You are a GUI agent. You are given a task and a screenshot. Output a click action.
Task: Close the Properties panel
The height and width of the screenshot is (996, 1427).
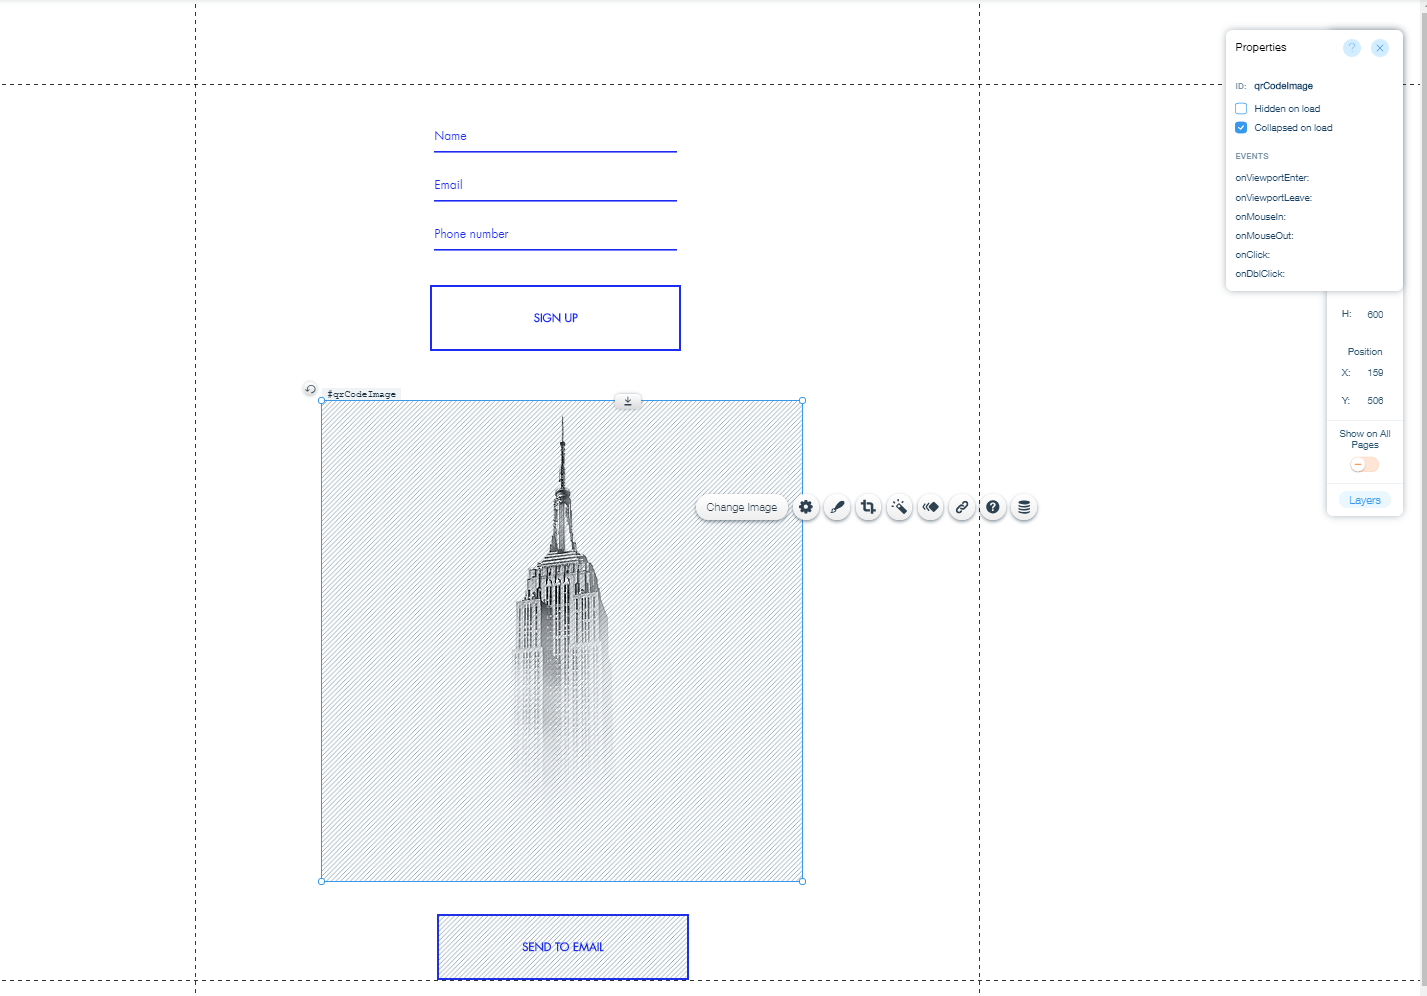coord(1380,48)
